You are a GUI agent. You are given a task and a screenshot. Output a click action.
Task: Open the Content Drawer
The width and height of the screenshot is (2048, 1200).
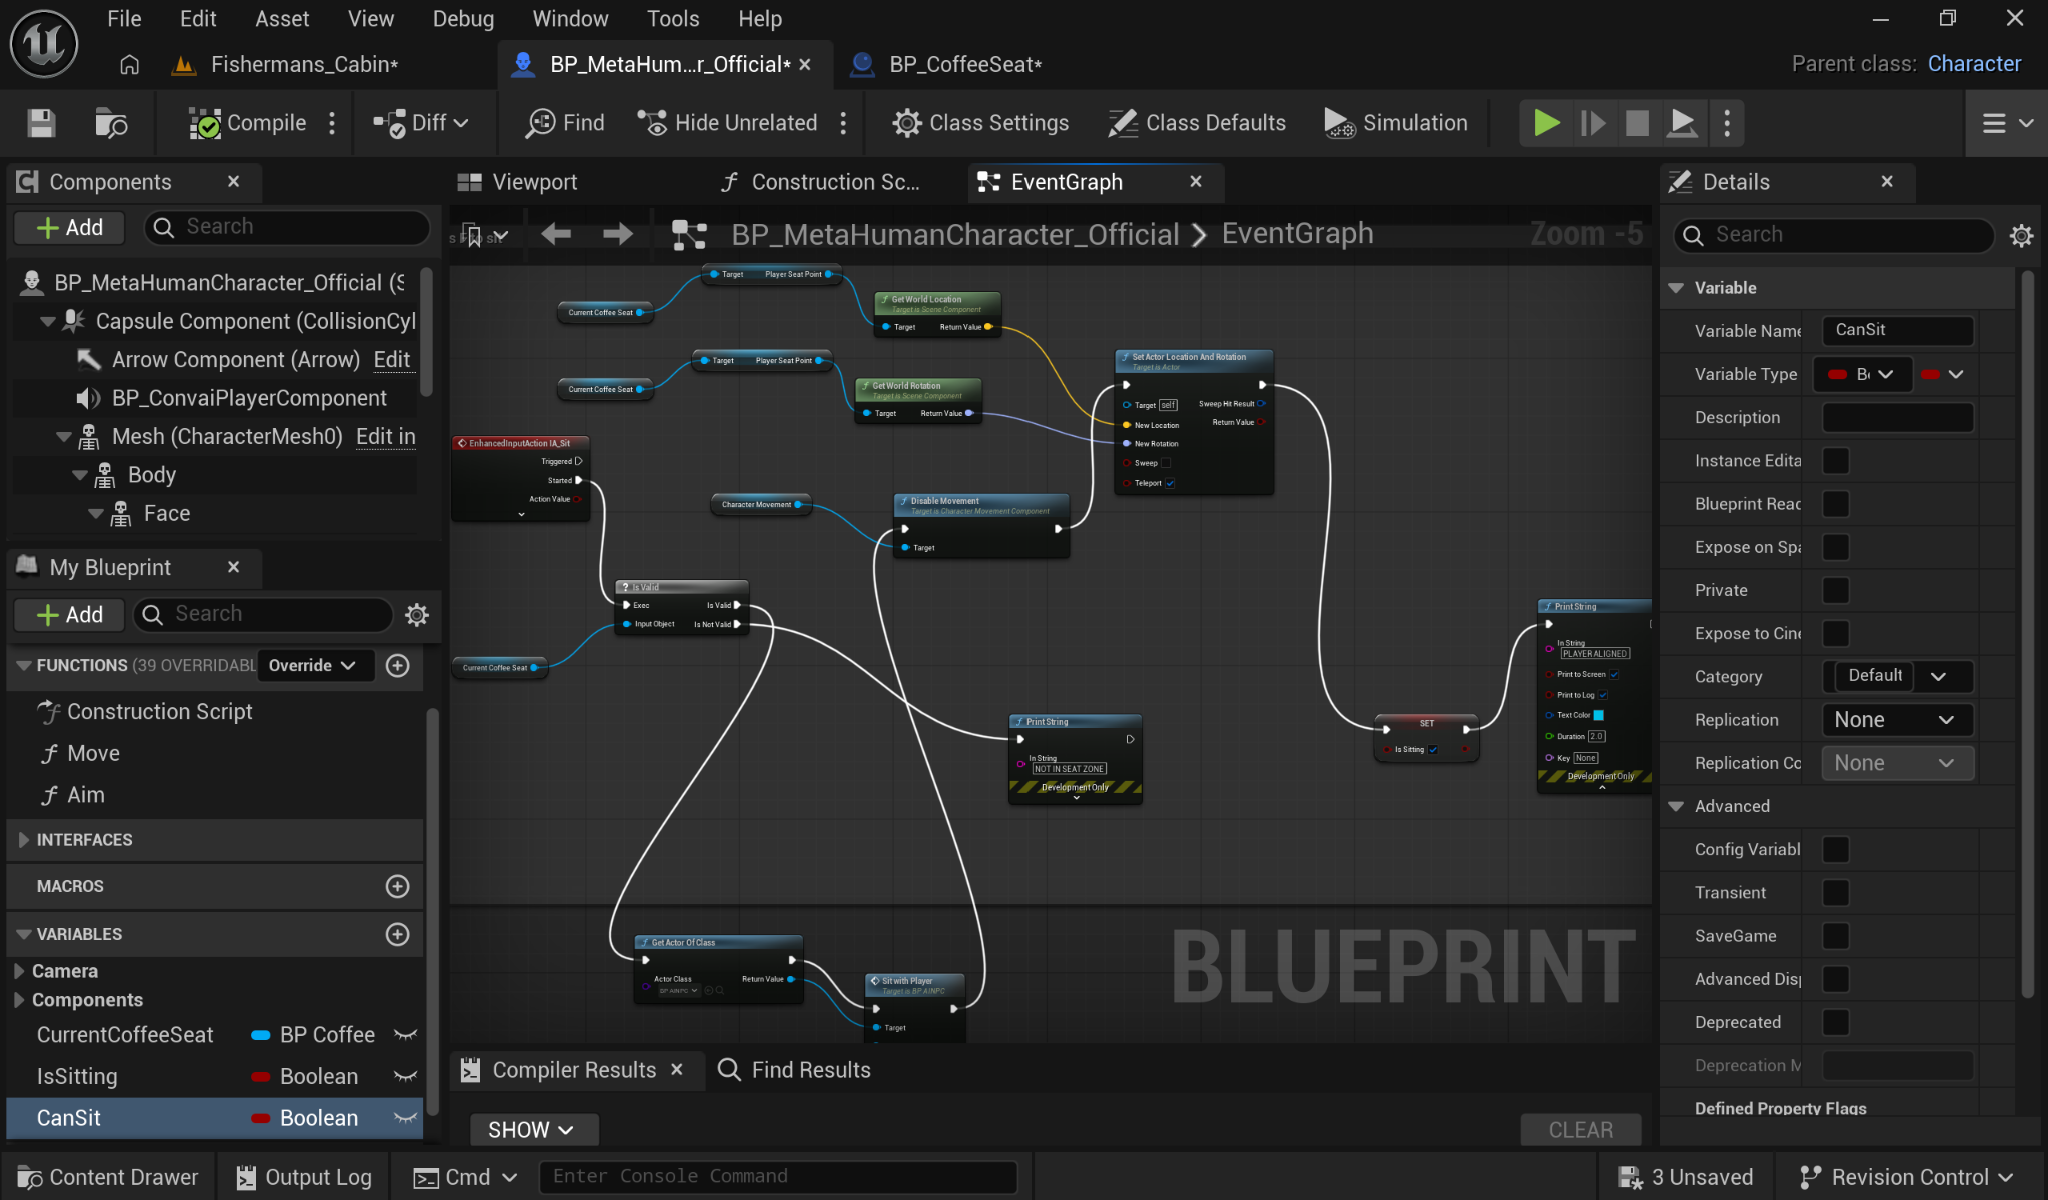tap(108, 1177)
